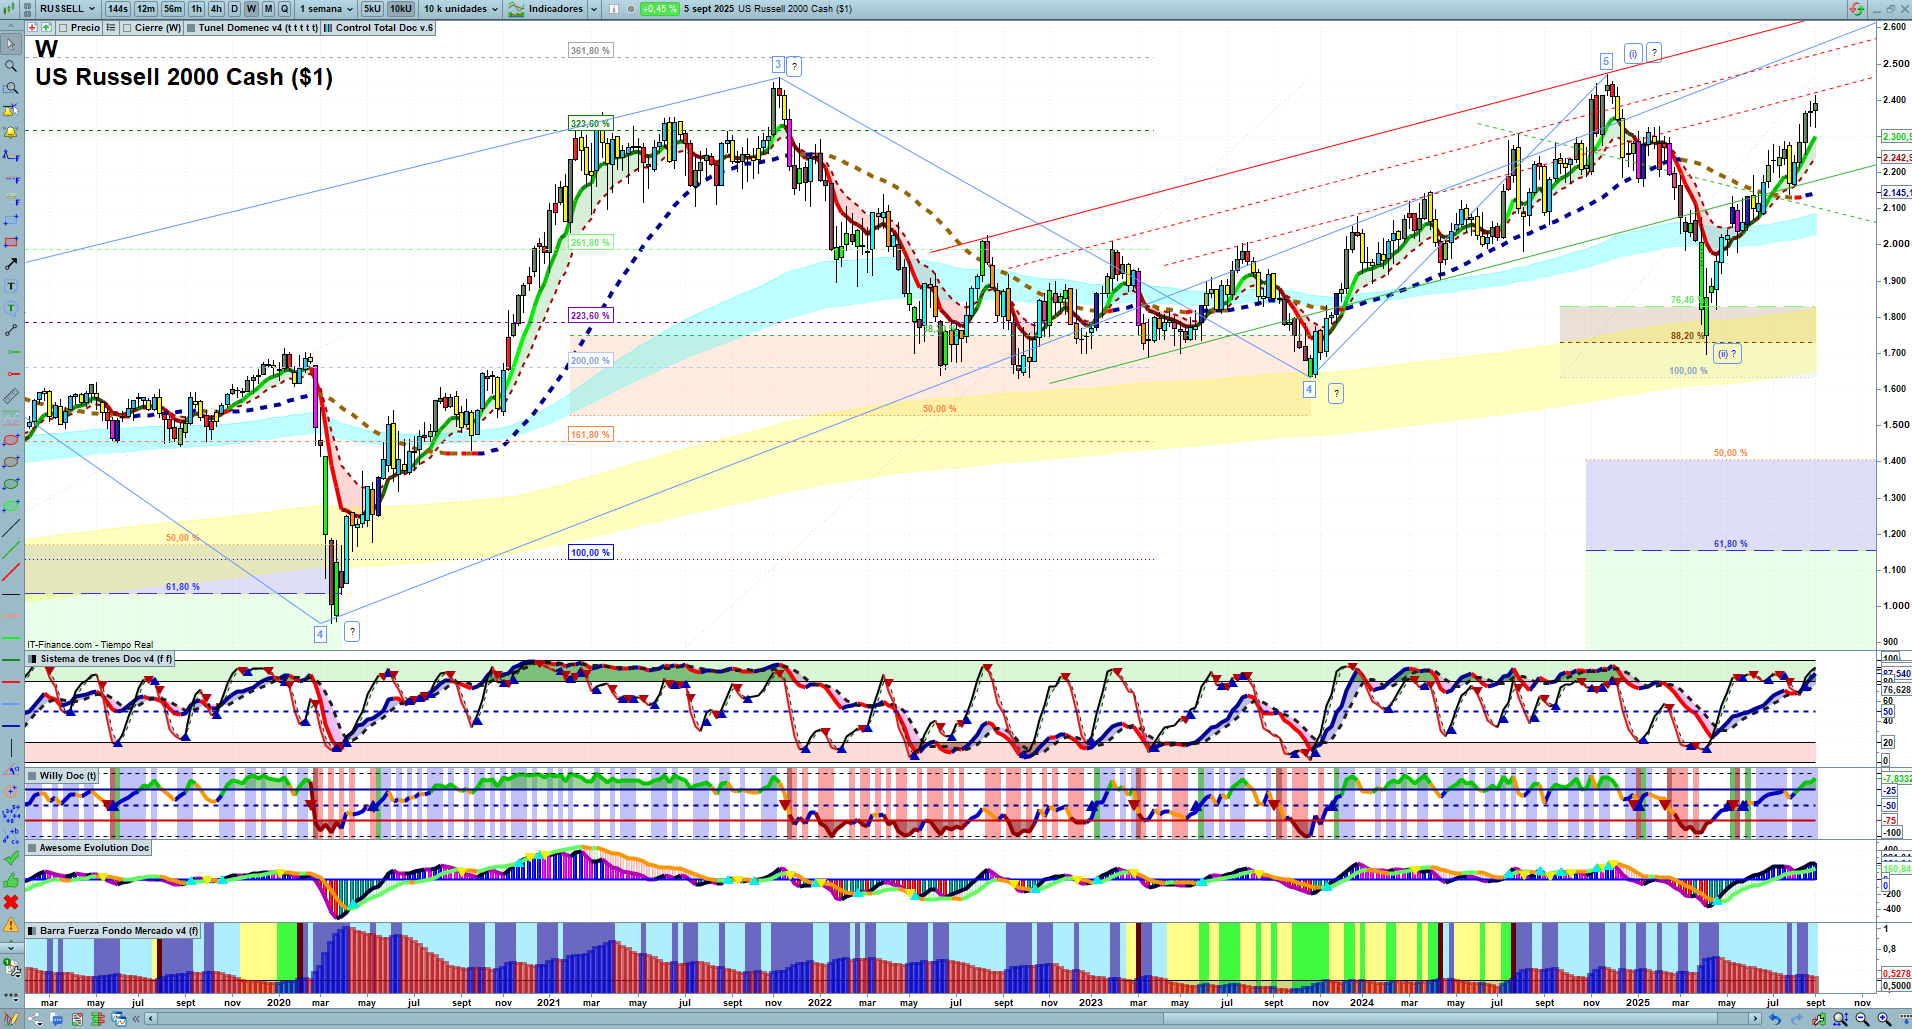Switch to the 1h timeframe

pyautogui.click(x=196, y=9)
